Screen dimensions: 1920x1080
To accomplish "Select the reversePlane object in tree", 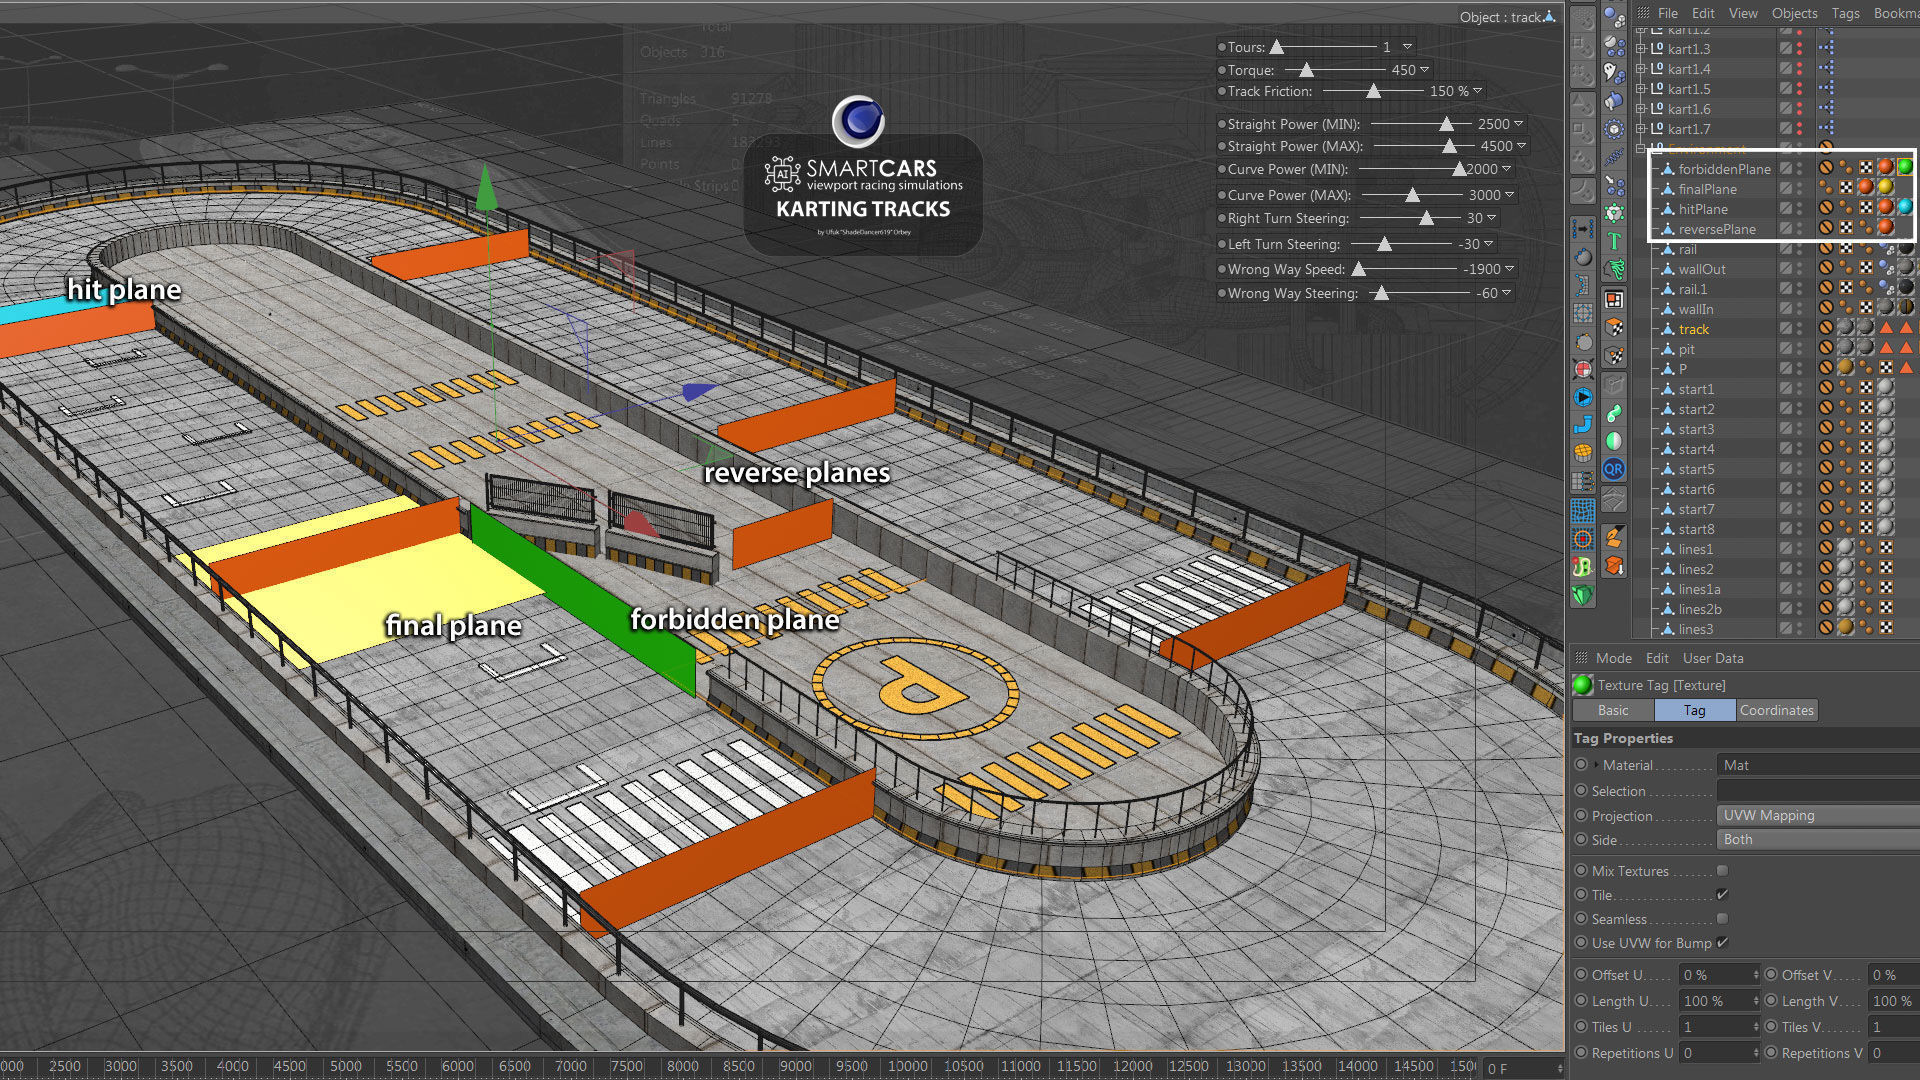I will [1716, 229].
